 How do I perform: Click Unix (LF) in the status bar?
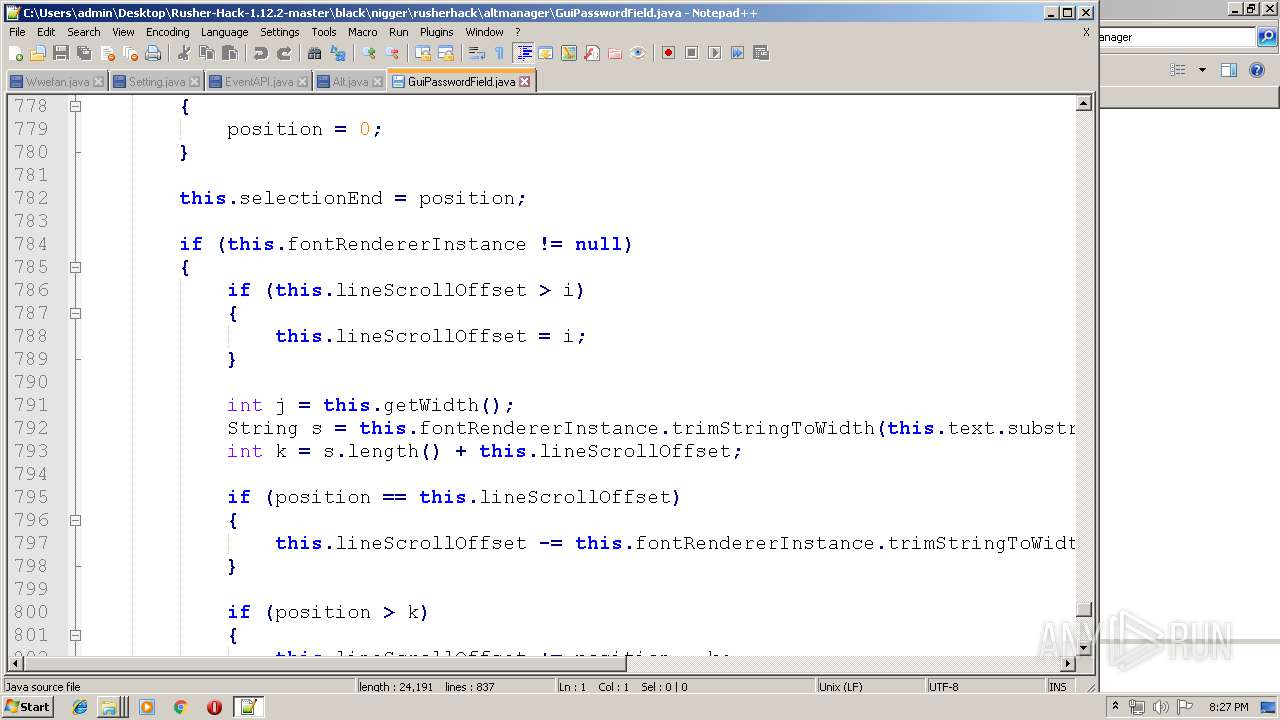(x=841, y=687)
